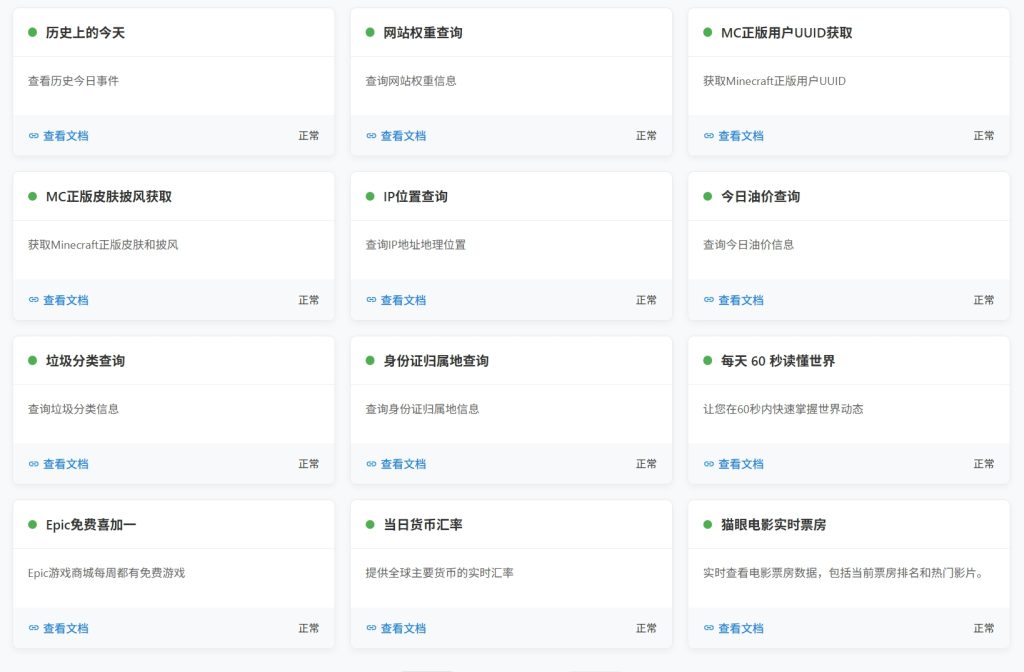The height and width of the screenshot is (672, 1024).
Task: Click the green status dot beside 网站权重查询
Action: (x=370, y=32)
